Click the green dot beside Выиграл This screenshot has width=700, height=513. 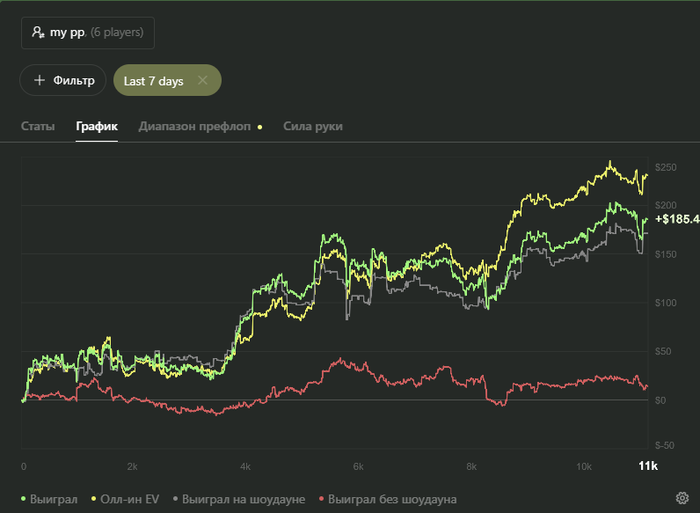coord(23,498)
